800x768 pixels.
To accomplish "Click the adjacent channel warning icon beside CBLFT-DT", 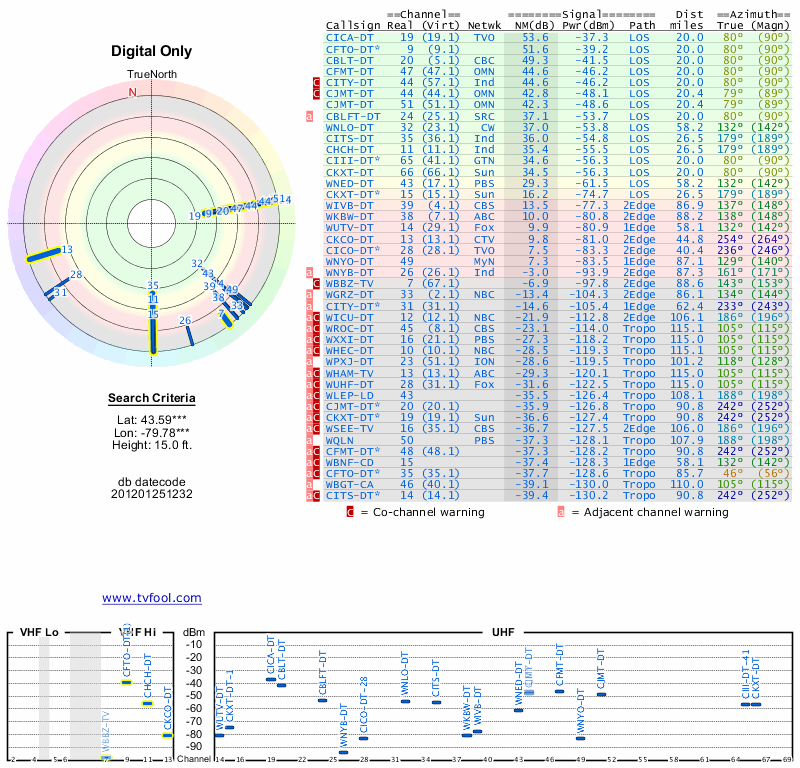I will click(310, 116).
